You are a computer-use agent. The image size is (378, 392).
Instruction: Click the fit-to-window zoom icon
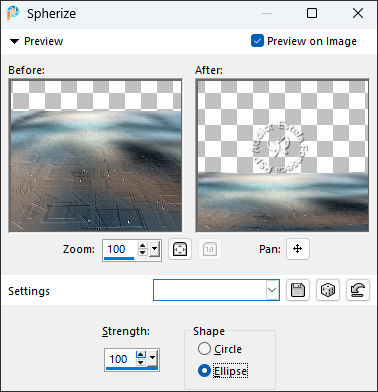180,249
